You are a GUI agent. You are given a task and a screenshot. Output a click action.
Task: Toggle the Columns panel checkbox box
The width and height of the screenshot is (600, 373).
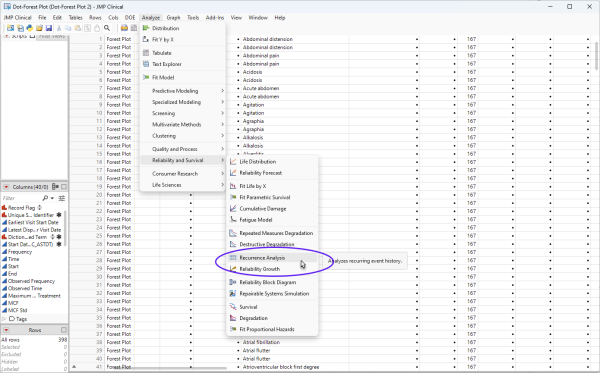click(64, 187)
